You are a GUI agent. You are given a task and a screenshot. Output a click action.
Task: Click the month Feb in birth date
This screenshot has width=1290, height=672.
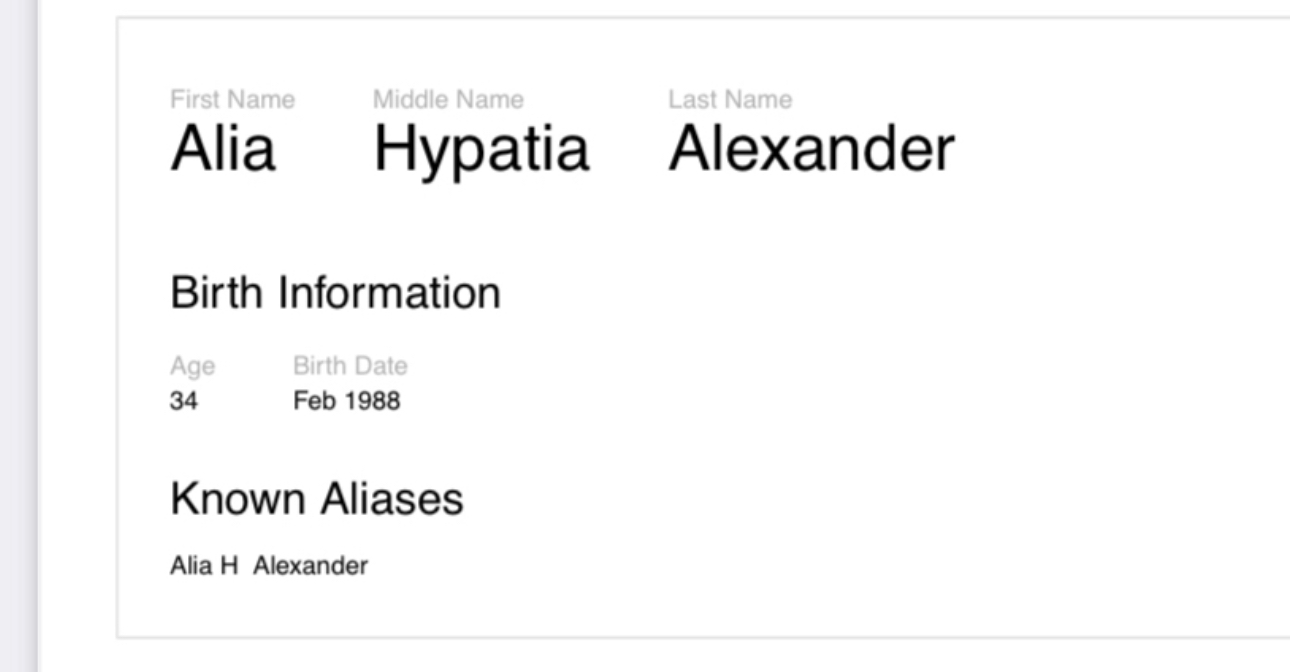(311, 402)
